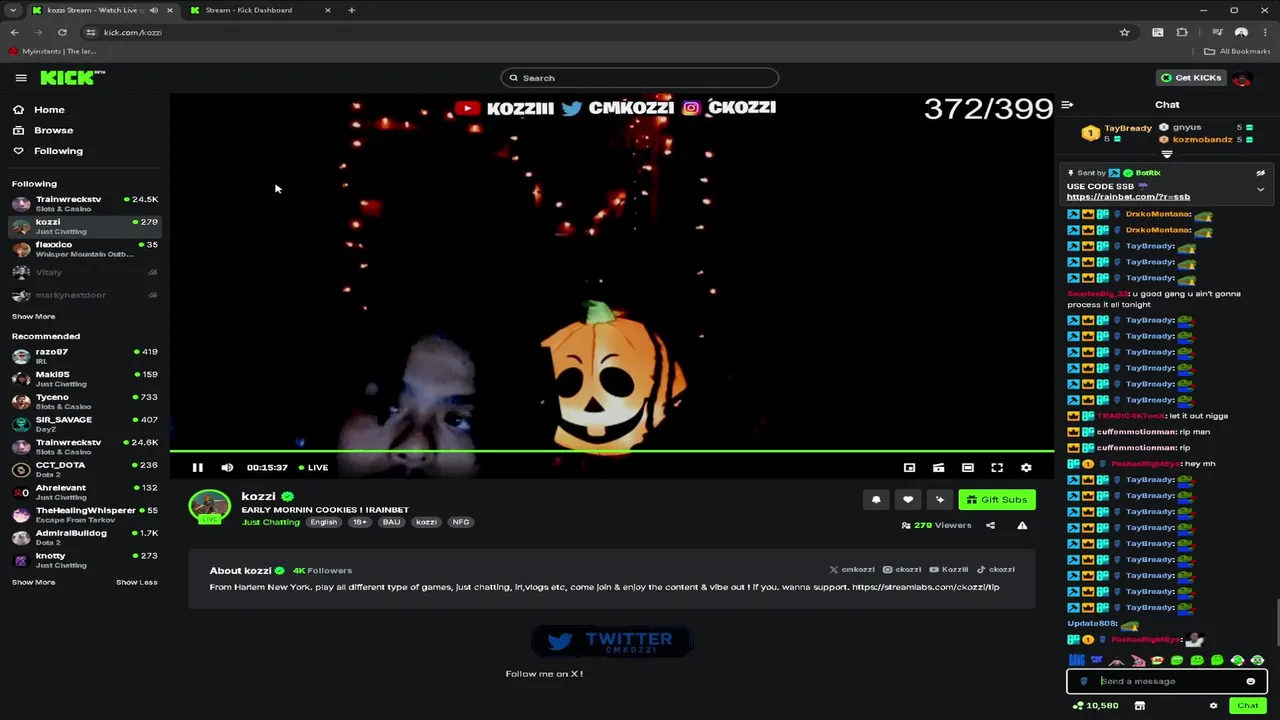This screenshot has height=720, width=1280.
Task: Click the green KICK logo
Action: tap(72, 78)
